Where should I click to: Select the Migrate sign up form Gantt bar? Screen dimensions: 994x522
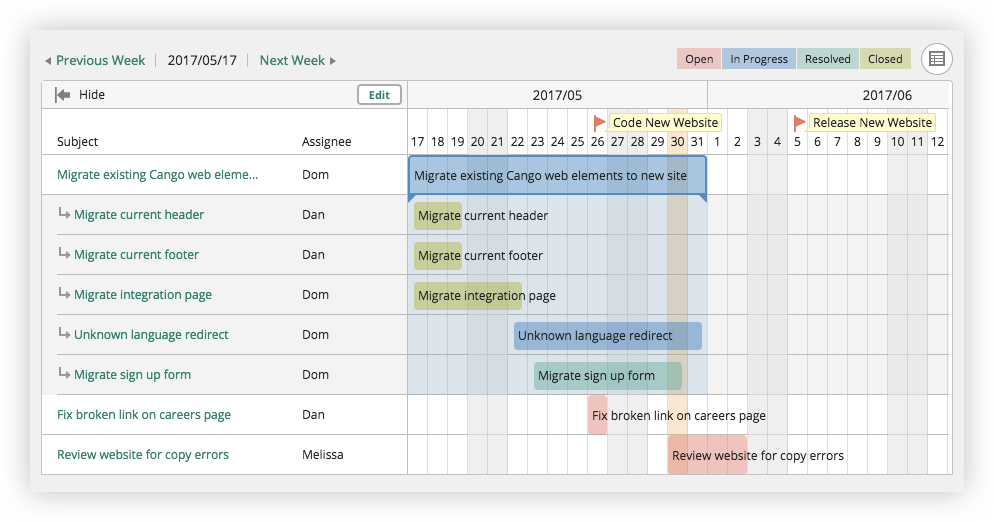(607, 376)
